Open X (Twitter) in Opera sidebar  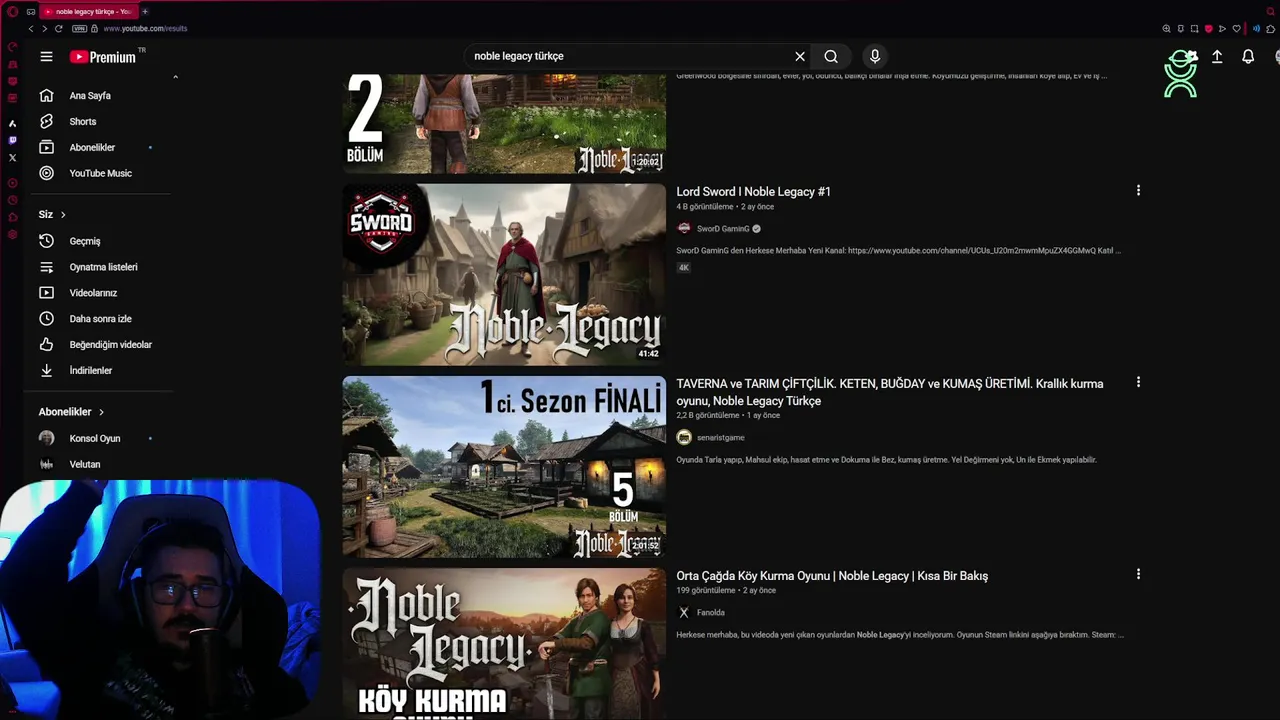click(x=12, y=158)
